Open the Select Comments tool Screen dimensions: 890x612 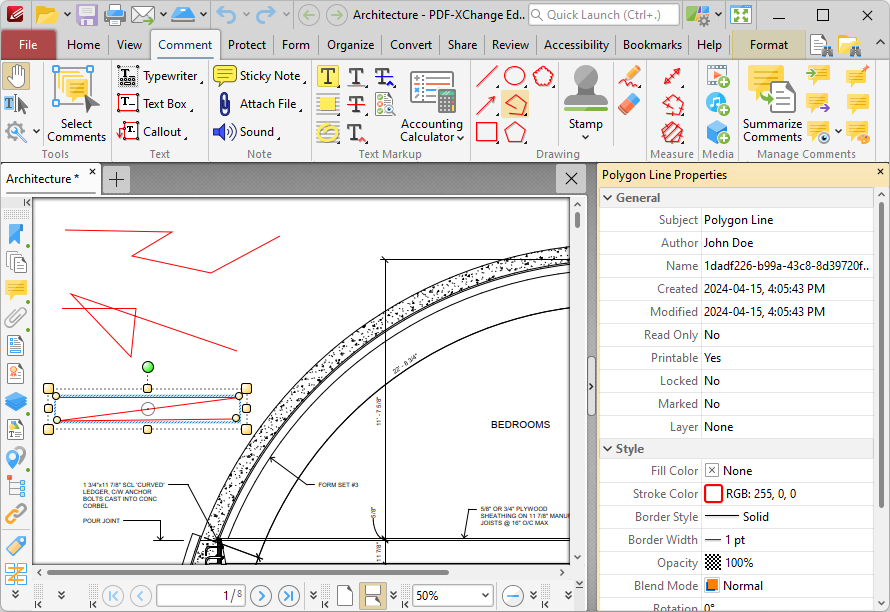(76, 103)
